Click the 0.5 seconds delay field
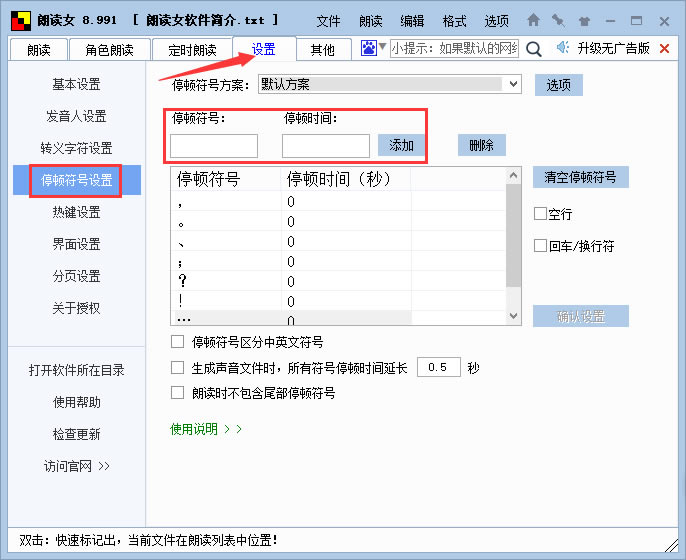This screenshot has height=560, width=686. click(439, 367)
